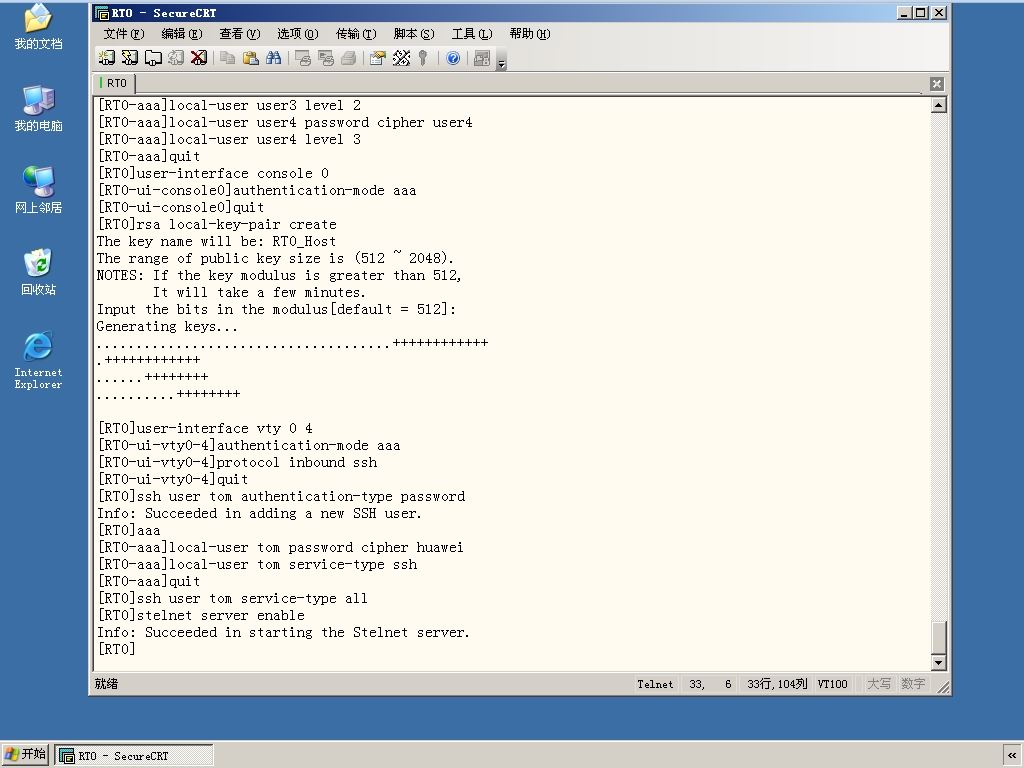
Task: Click the Disconnect red X icon
Action: point(199,58)
